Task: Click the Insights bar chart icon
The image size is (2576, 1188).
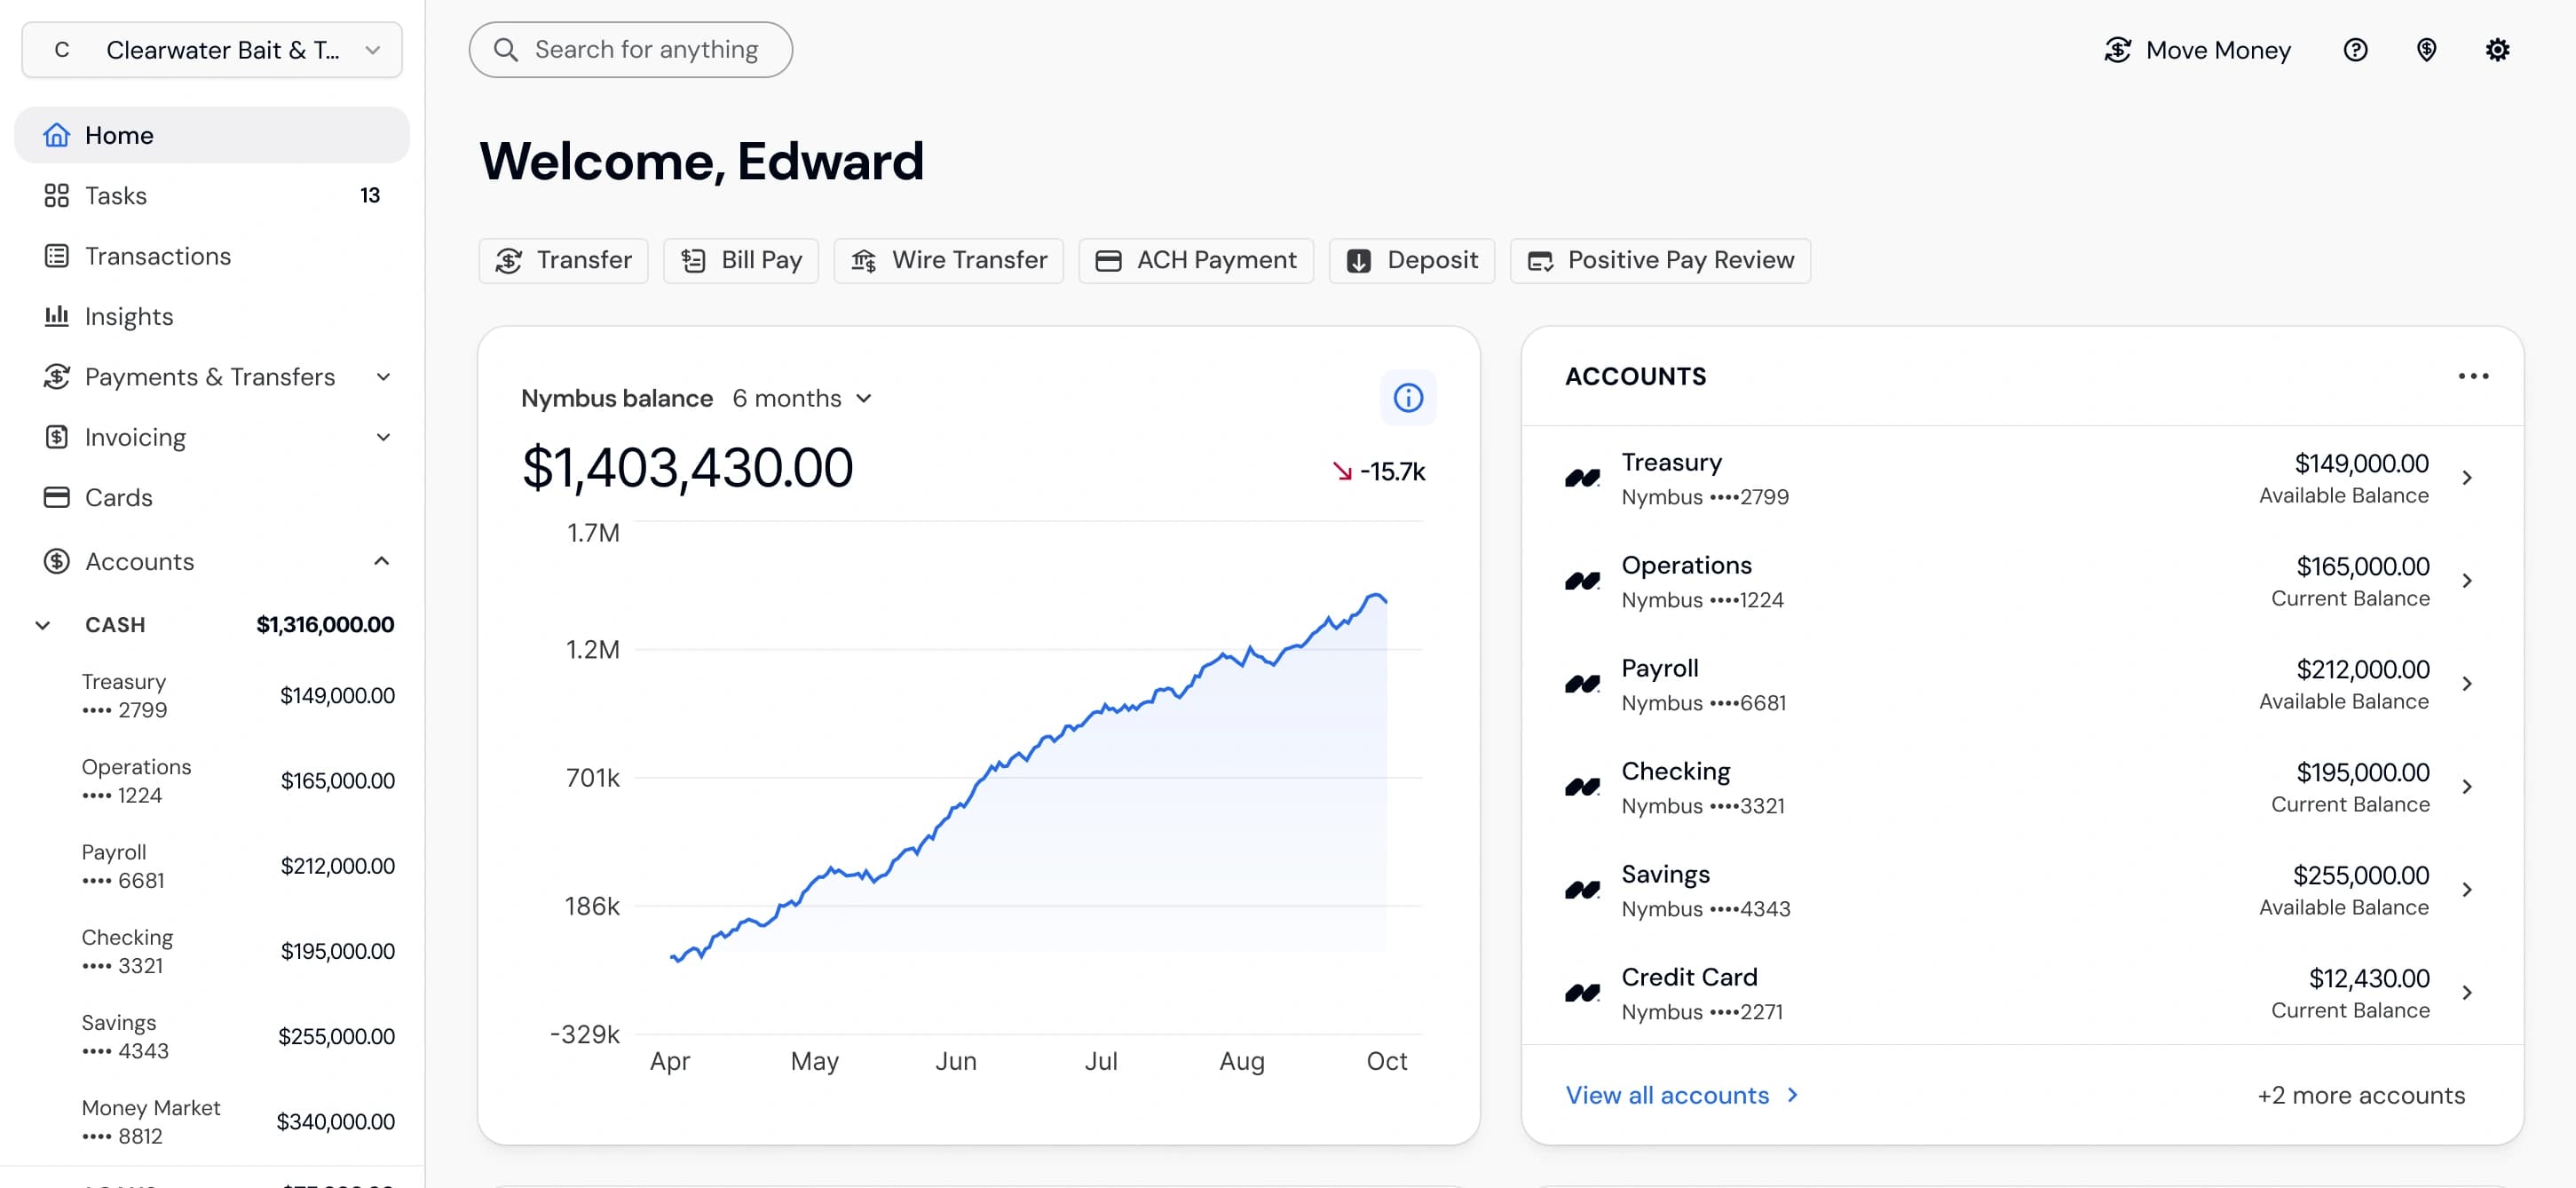Action: (57, 316)
